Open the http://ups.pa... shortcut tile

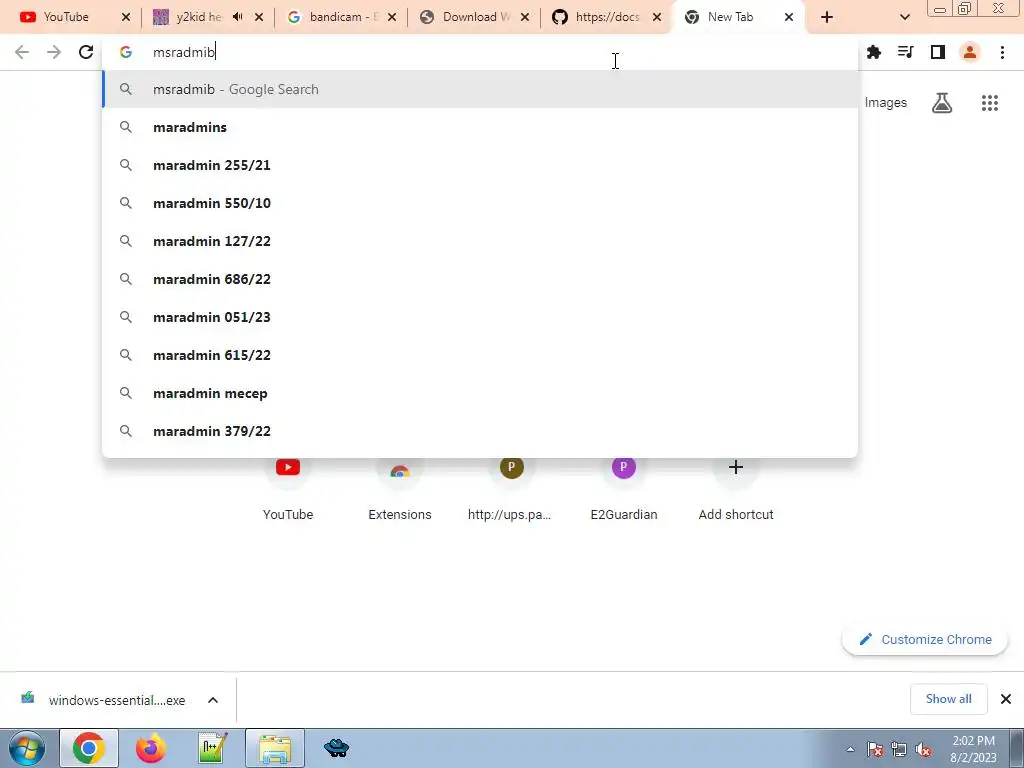511,488
